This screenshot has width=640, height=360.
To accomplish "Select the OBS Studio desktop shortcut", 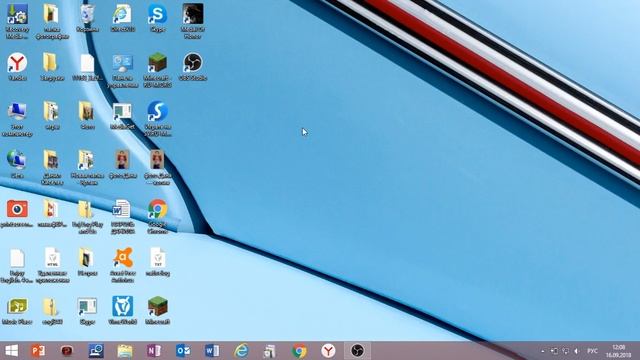I will point(193,67).
